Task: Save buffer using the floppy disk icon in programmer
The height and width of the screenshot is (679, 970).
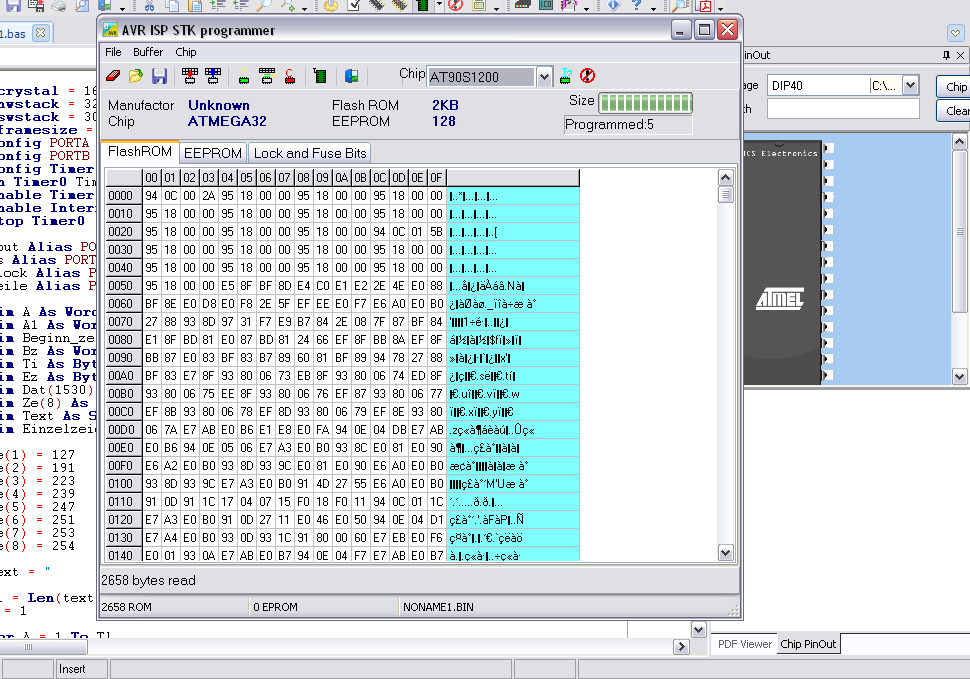Action: [160, 76]
